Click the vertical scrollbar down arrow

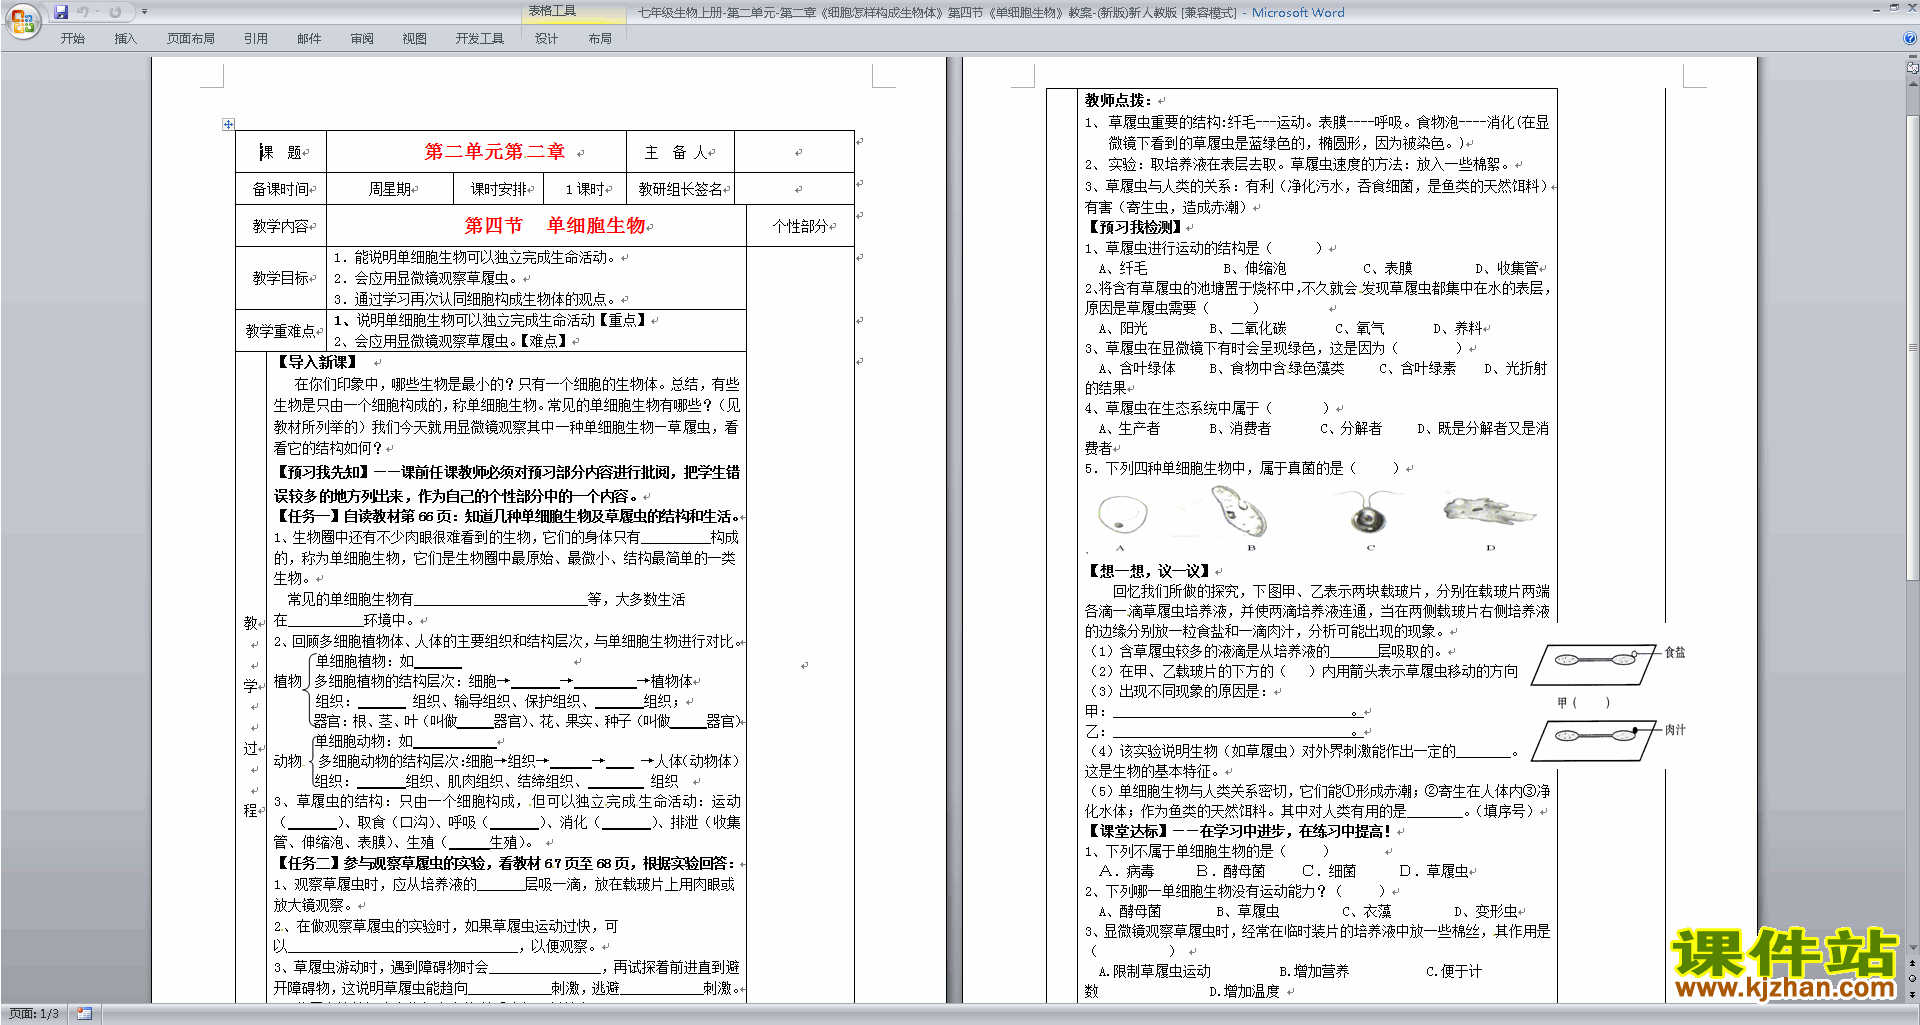pyautogui.click(x=1912, y=948)
